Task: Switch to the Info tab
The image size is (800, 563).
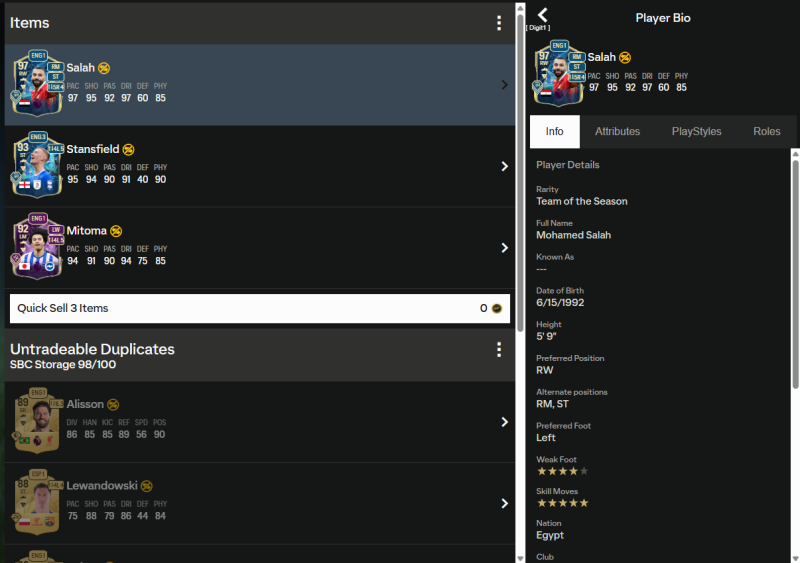Action: (555, 132)
